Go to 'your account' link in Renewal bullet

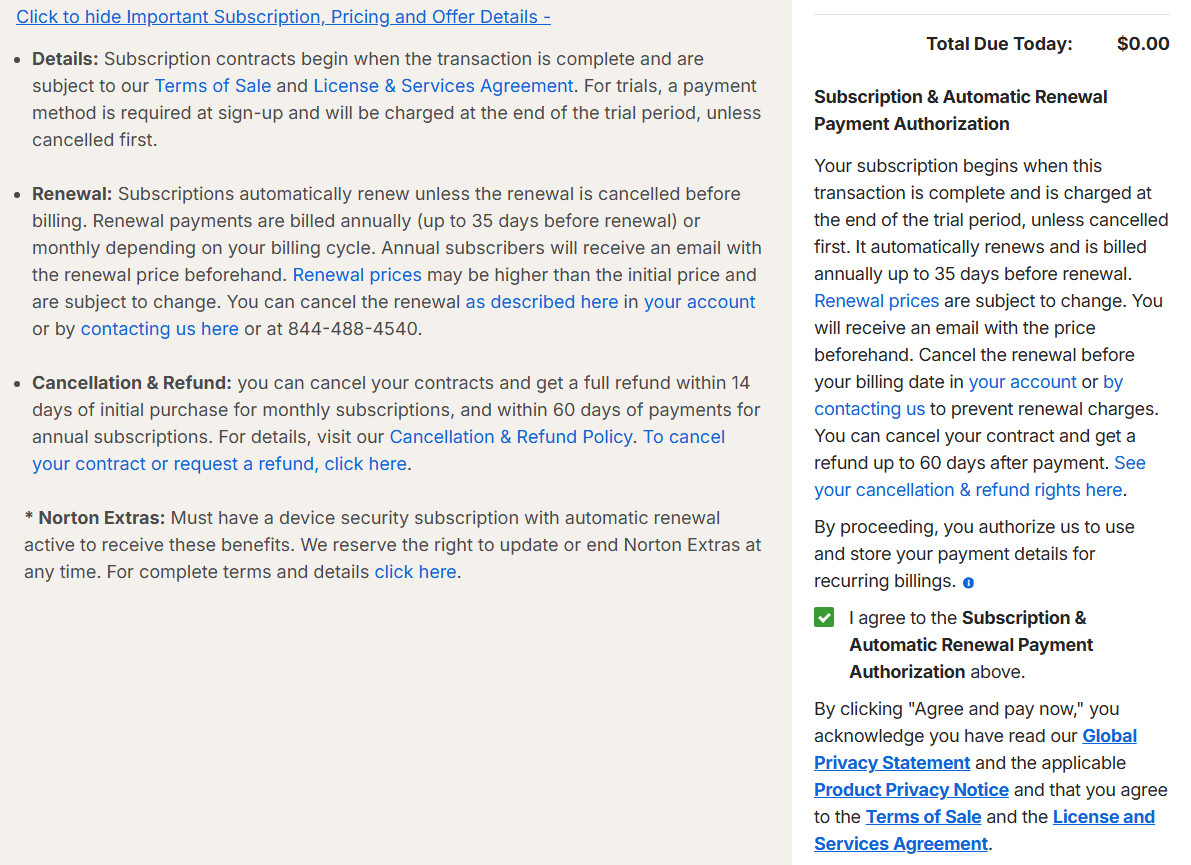[x=699, y=302]
